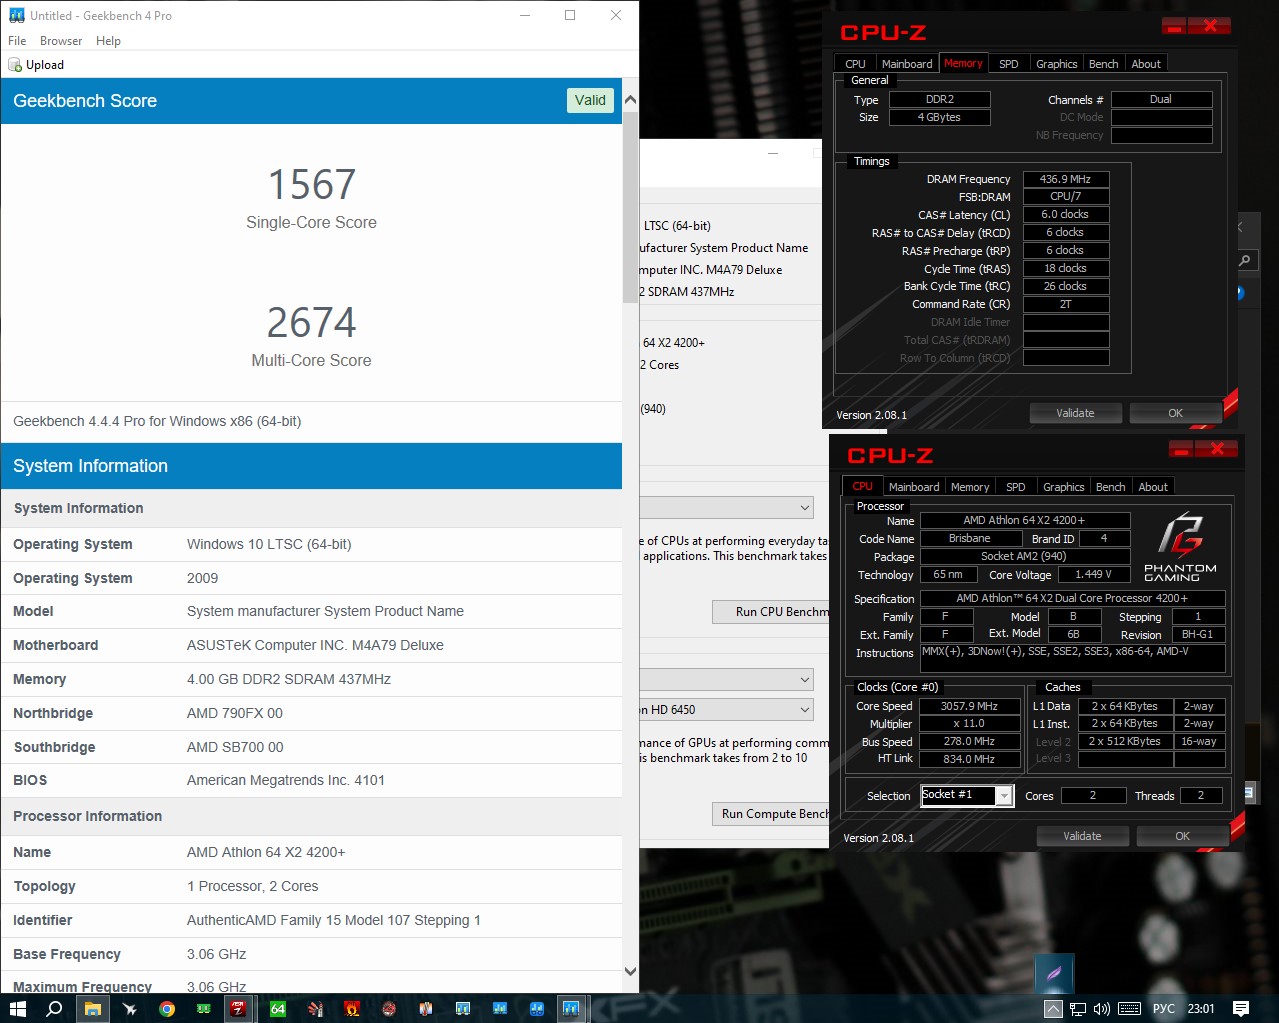Open the Action Center notification icon
The width and height of the screenshot is (1279, 1023).
[1241, 1008]
